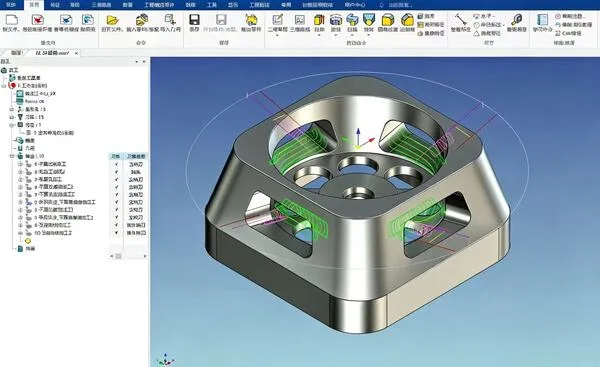Screen dimensions: 600x367
Task: Click the 3D curve icon
Action: tap(300, 20)
